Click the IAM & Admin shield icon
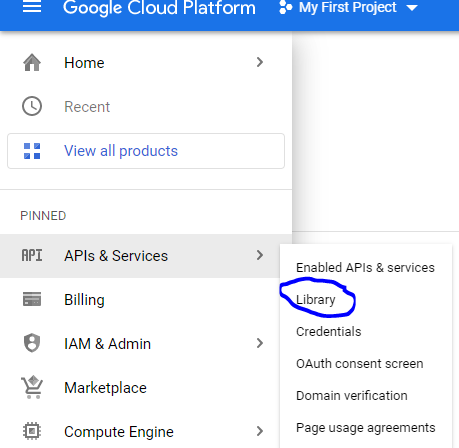This screenshot has width=459, height=448. 32,343
